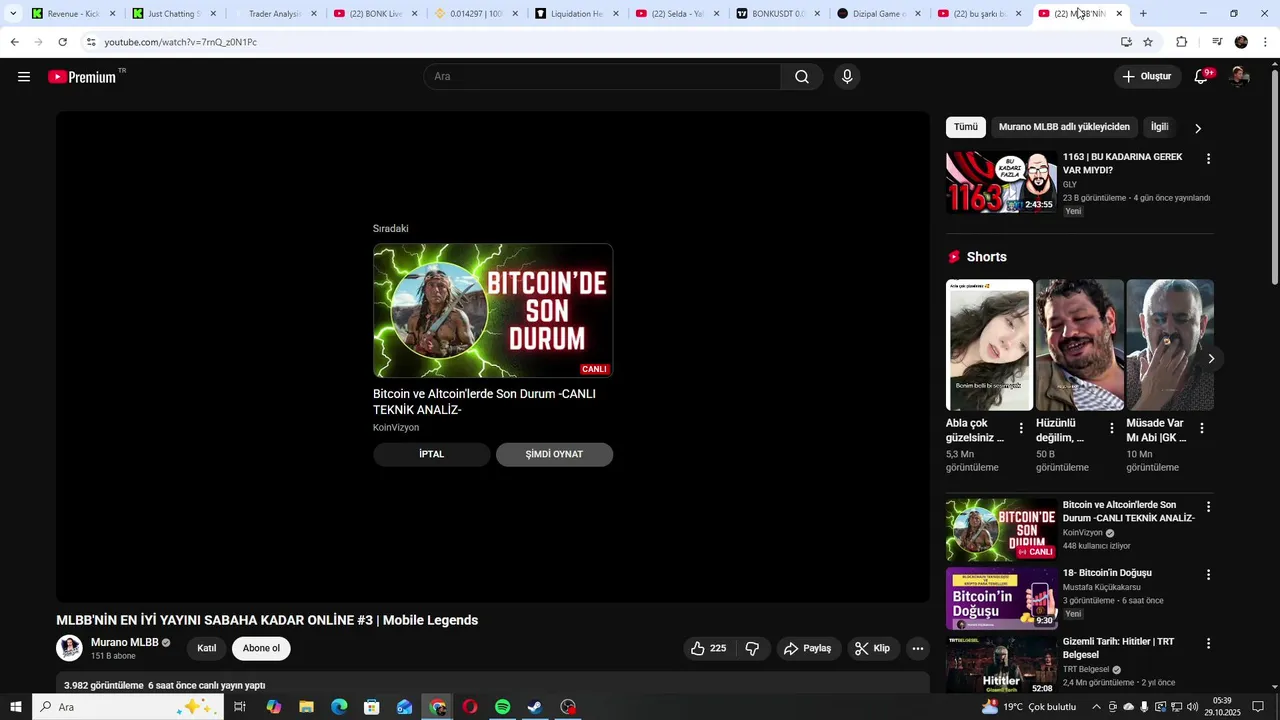
Task: Open the Windows Start menu
Action: [16, 707]
